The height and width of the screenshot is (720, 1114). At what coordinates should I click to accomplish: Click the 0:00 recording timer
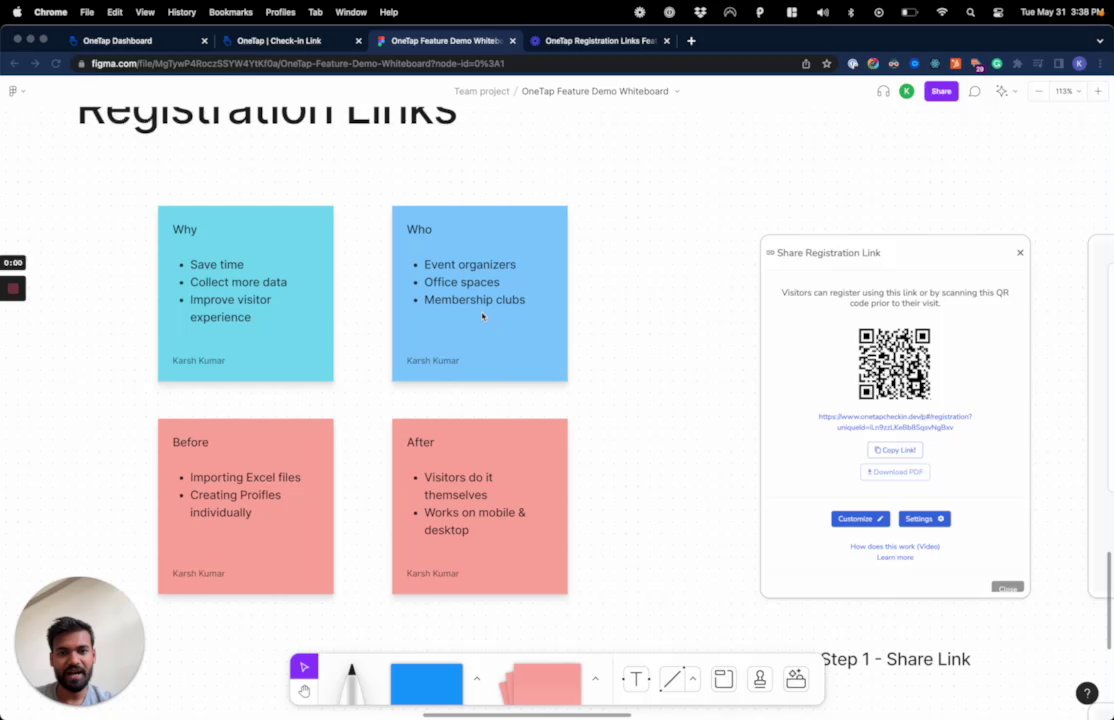point(13,263)
